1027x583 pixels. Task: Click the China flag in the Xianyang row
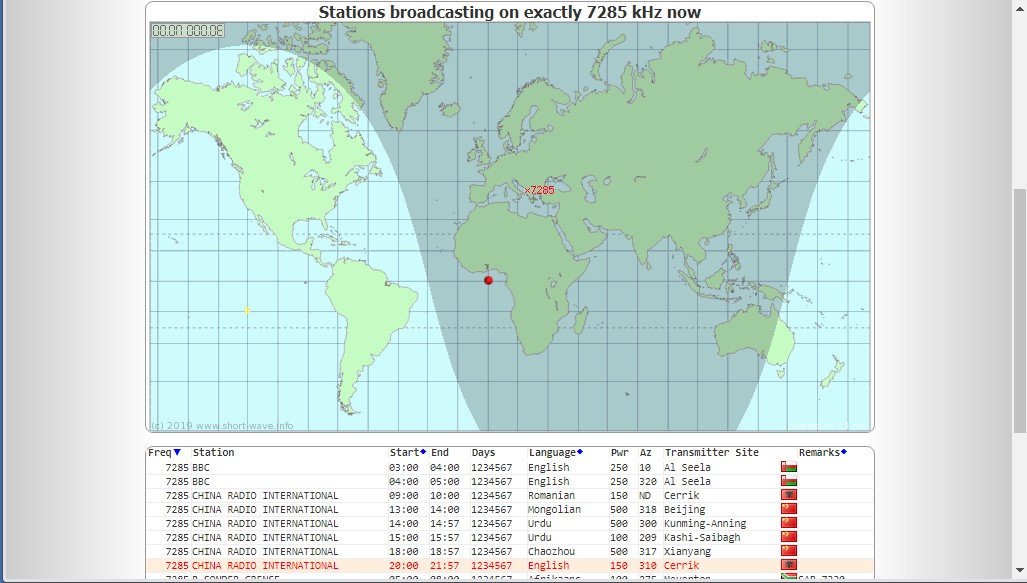(789, 551)
